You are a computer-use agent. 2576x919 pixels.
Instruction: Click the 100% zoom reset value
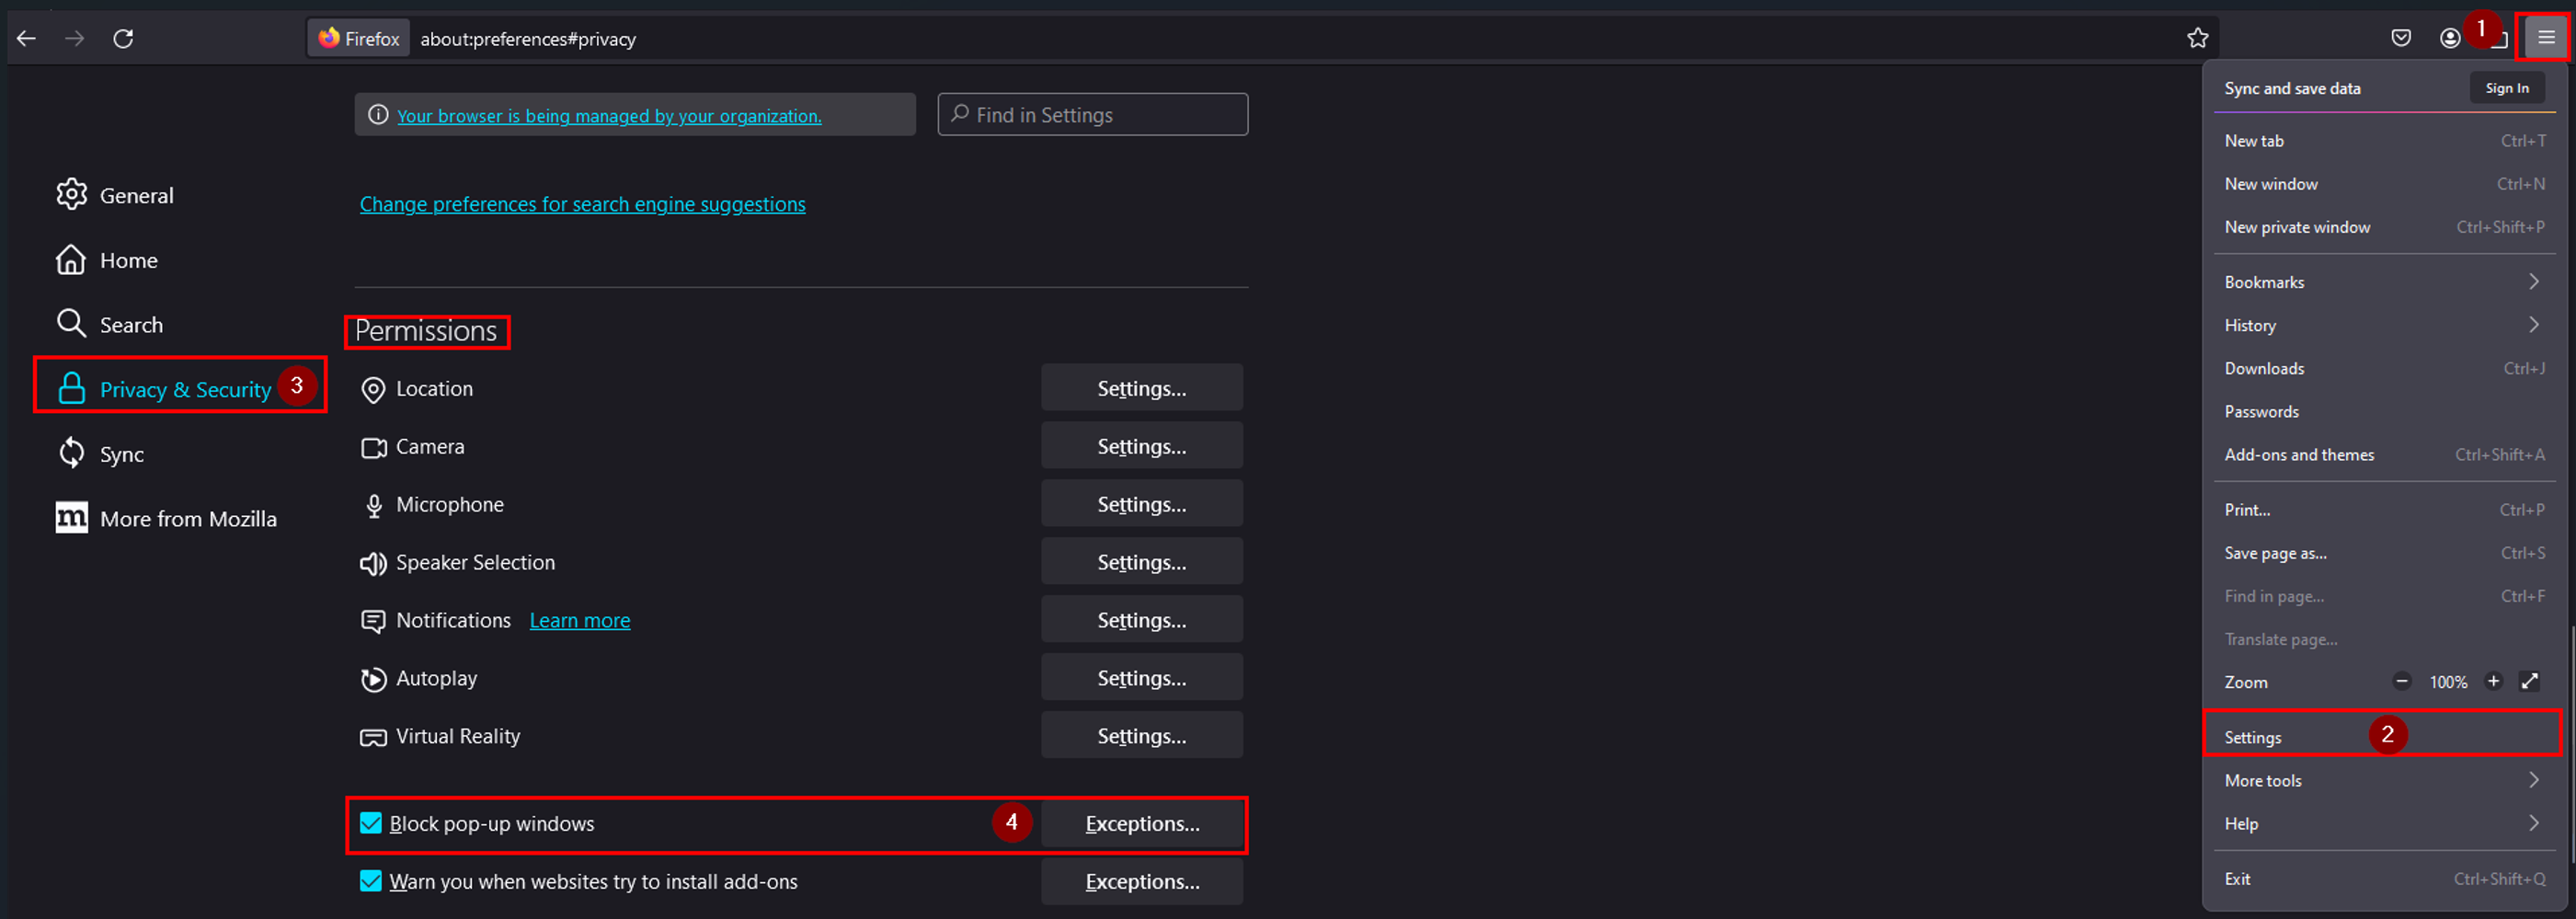[2448, 682]
